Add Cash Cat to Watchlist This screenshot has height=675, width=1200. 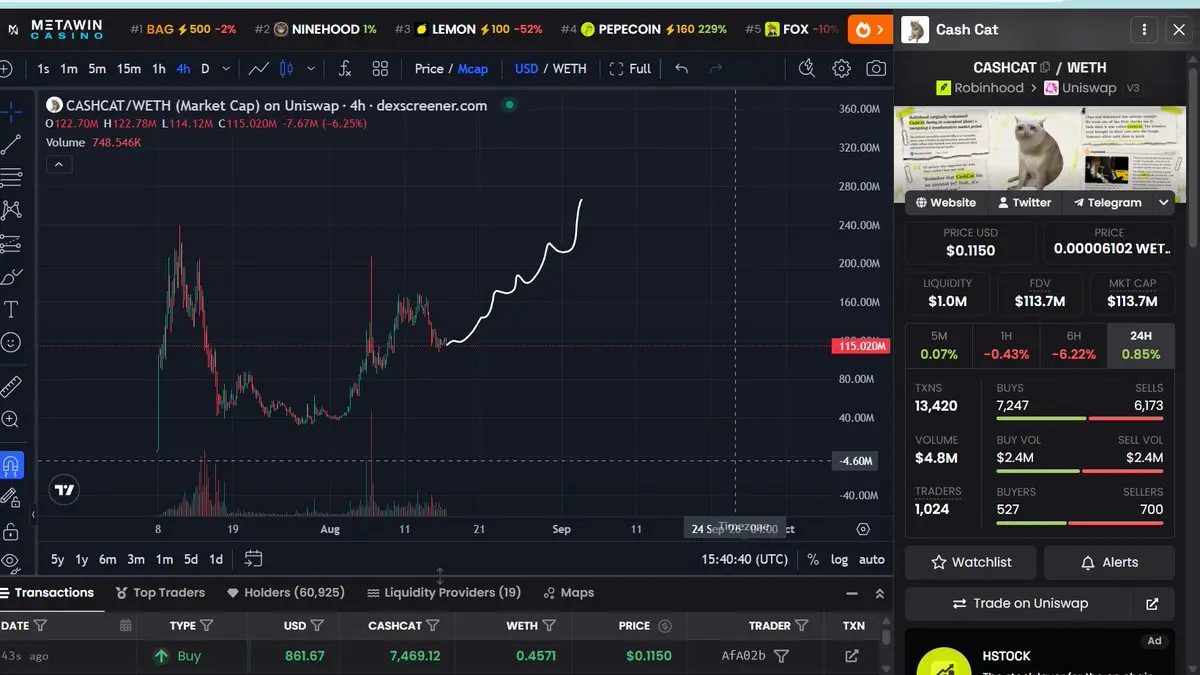tap(971, 562)
